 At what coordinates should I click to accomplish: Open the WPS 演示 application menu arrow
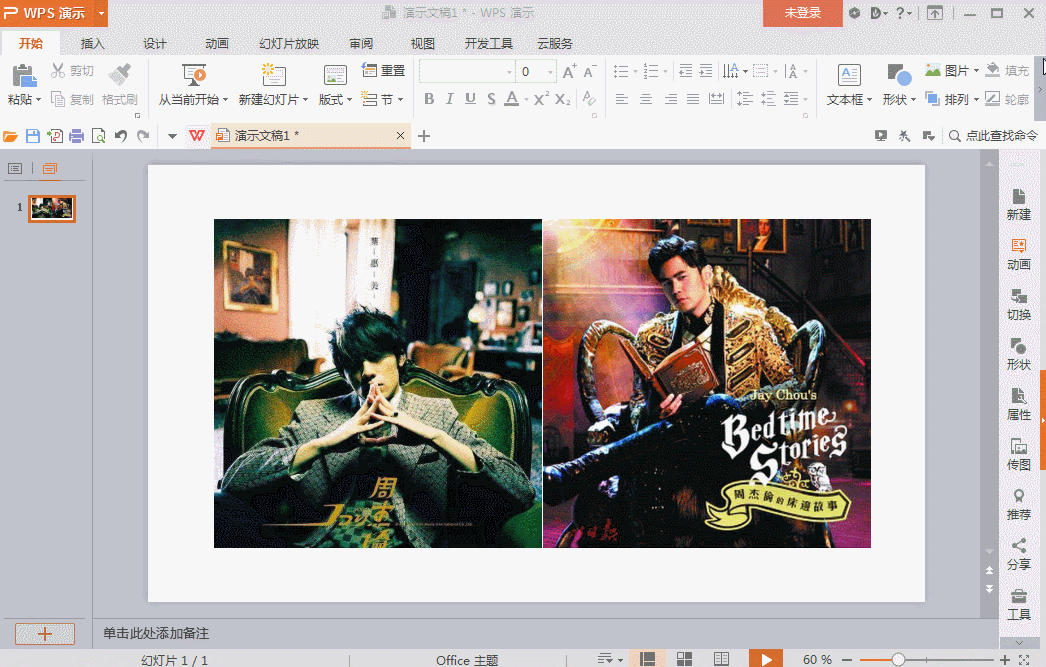[101, 13]
